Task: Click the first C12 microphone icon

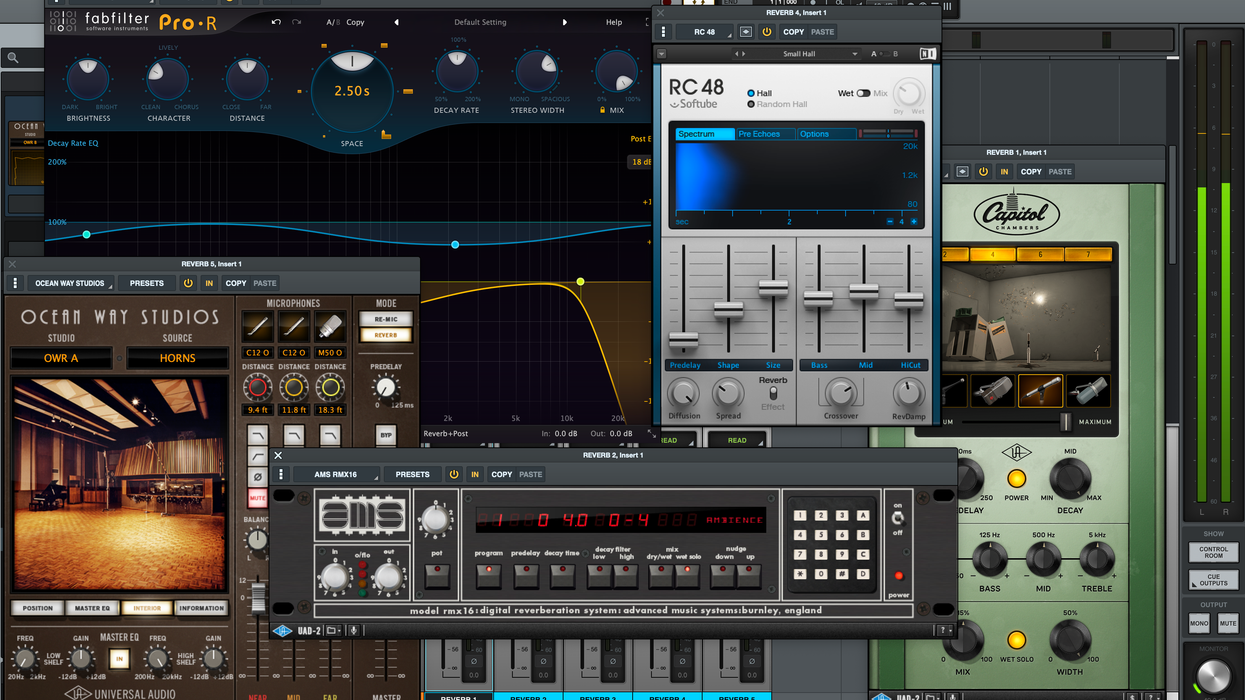Action: click(x=257, y=326)
